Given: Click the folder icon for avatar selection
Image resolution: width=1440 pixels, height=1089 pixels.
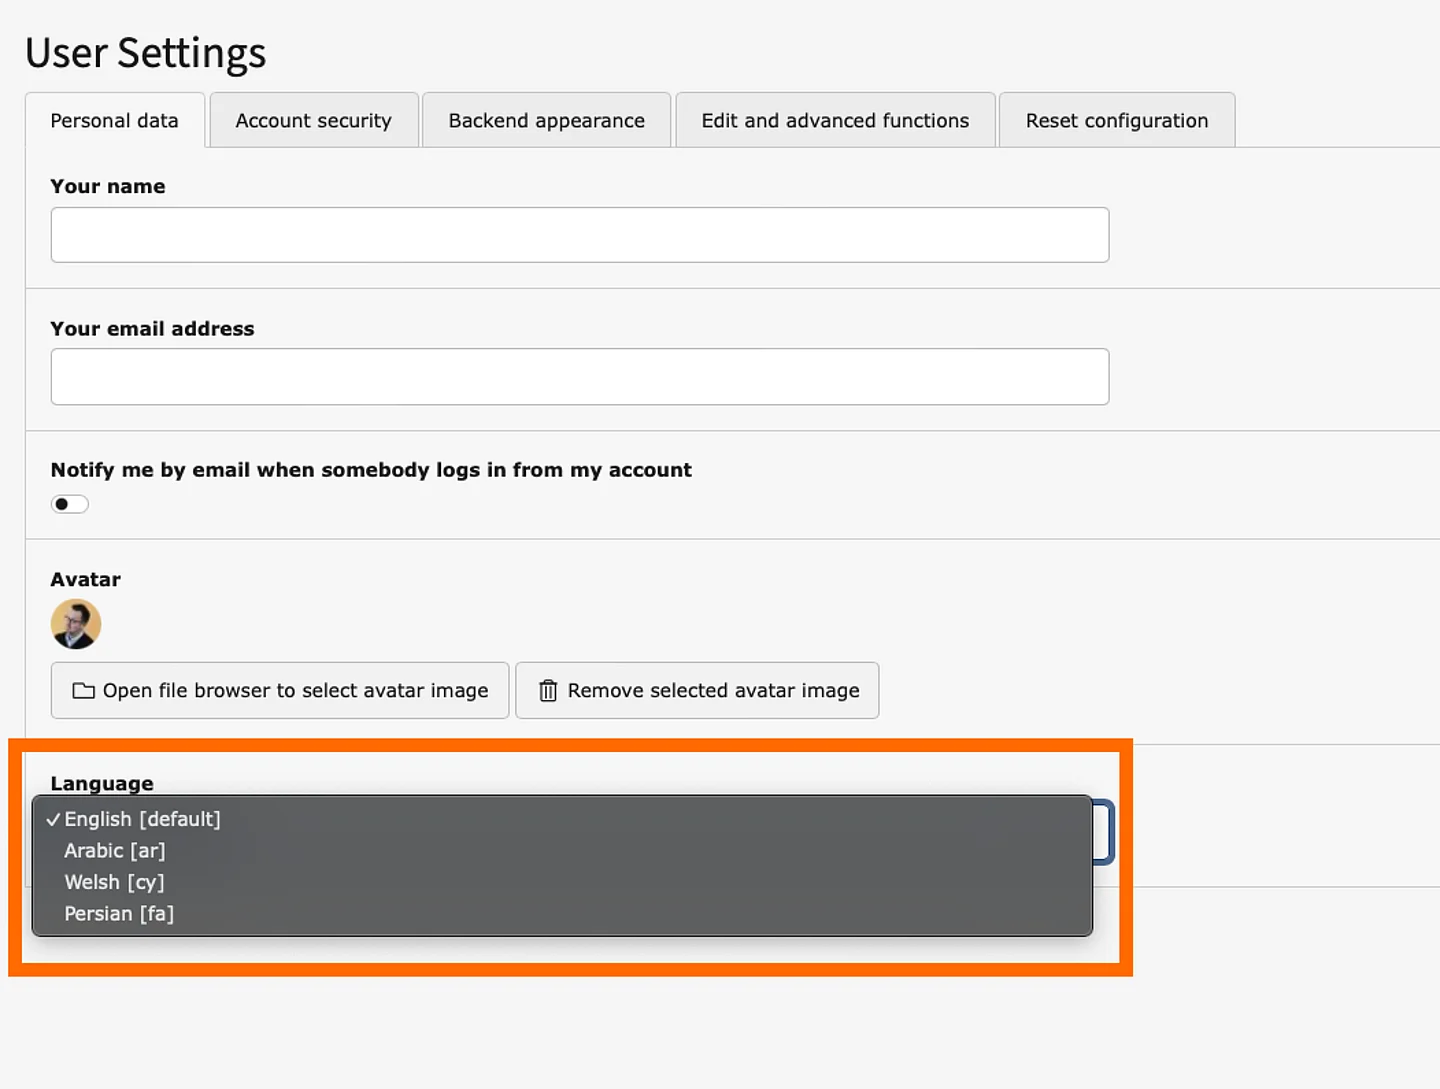Looking at the screenshot, I should [83, 690].
